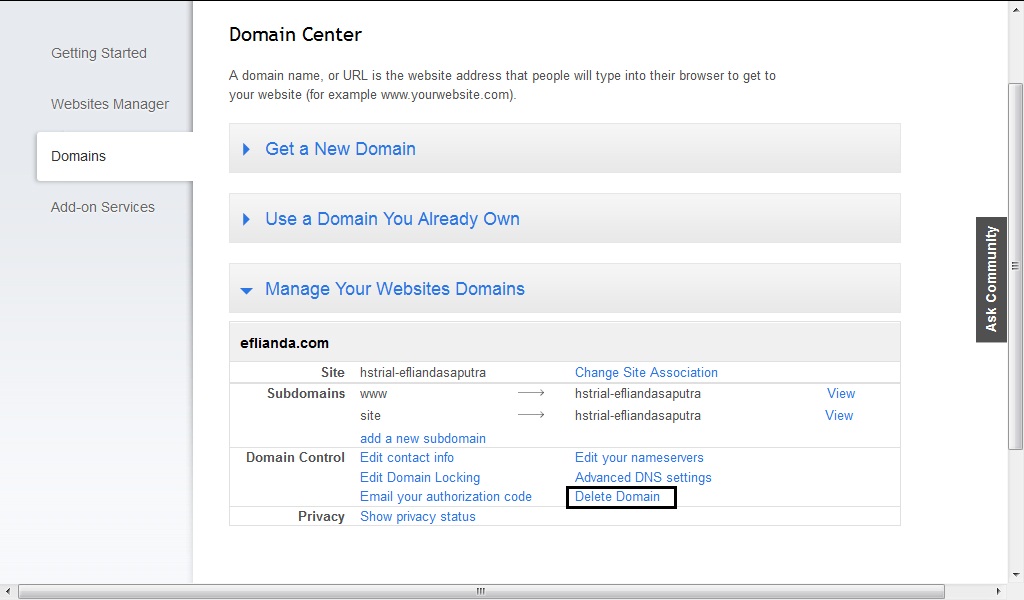The width and height of the screenshot is (1024, 600).
Task: Open Advanced DNS settings
Action: [x=641, y=477]
